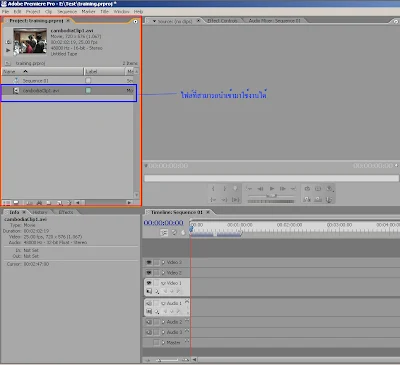
Task: Open the File menu
Action: [6, 11]
